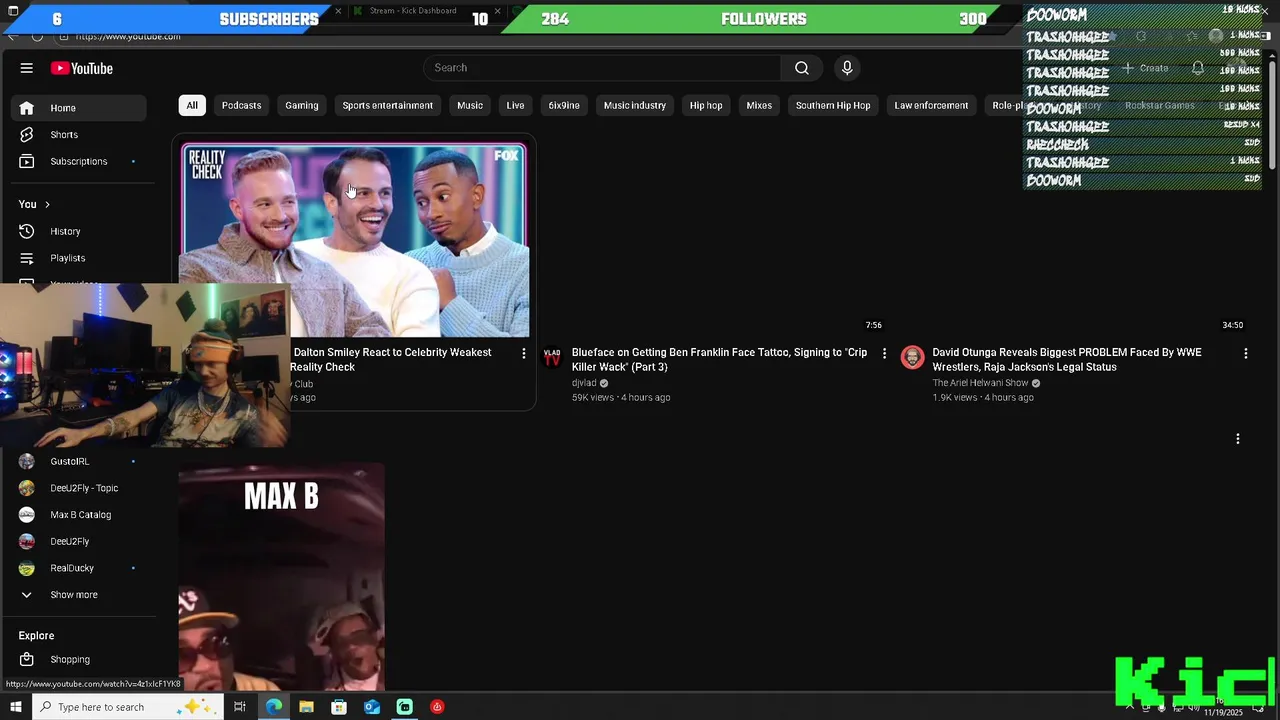
Task: Click the YouTube logo
Action: point(82,68)
